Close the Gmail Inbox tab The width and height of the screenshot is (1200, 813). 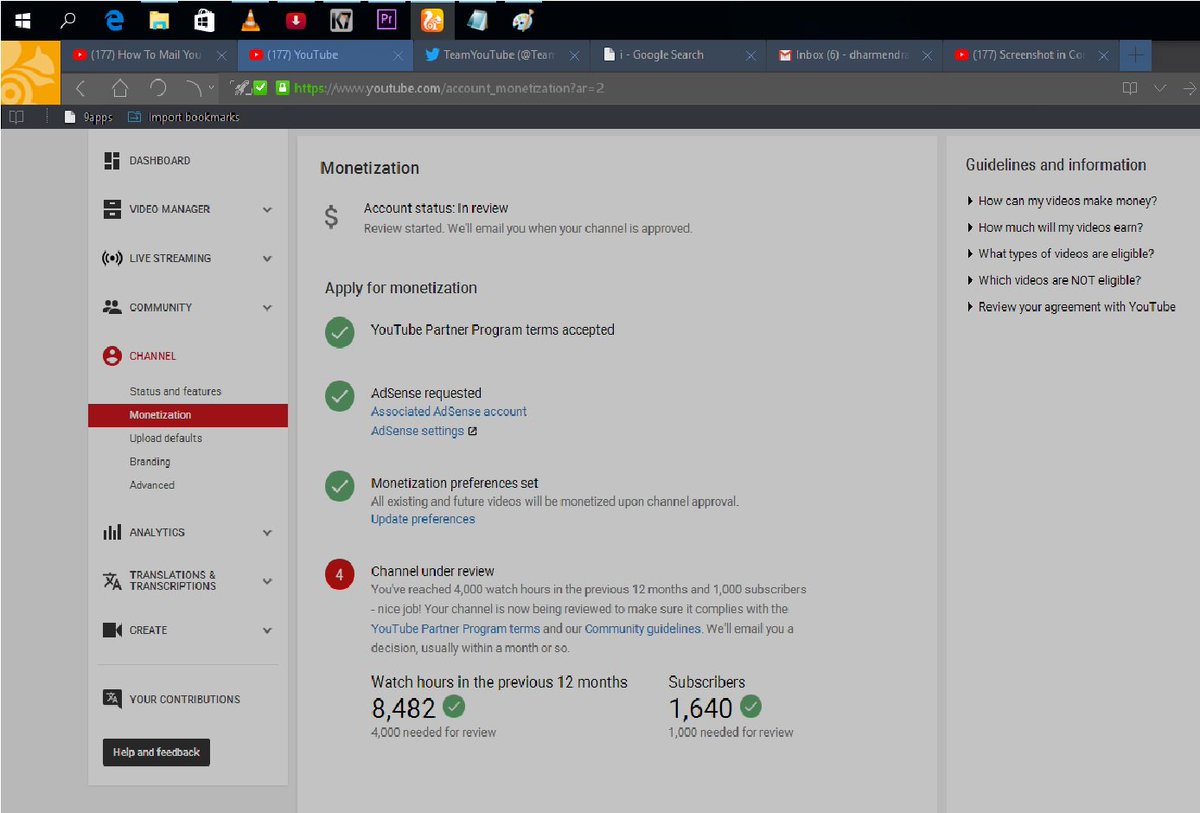[x=927, y=56]
